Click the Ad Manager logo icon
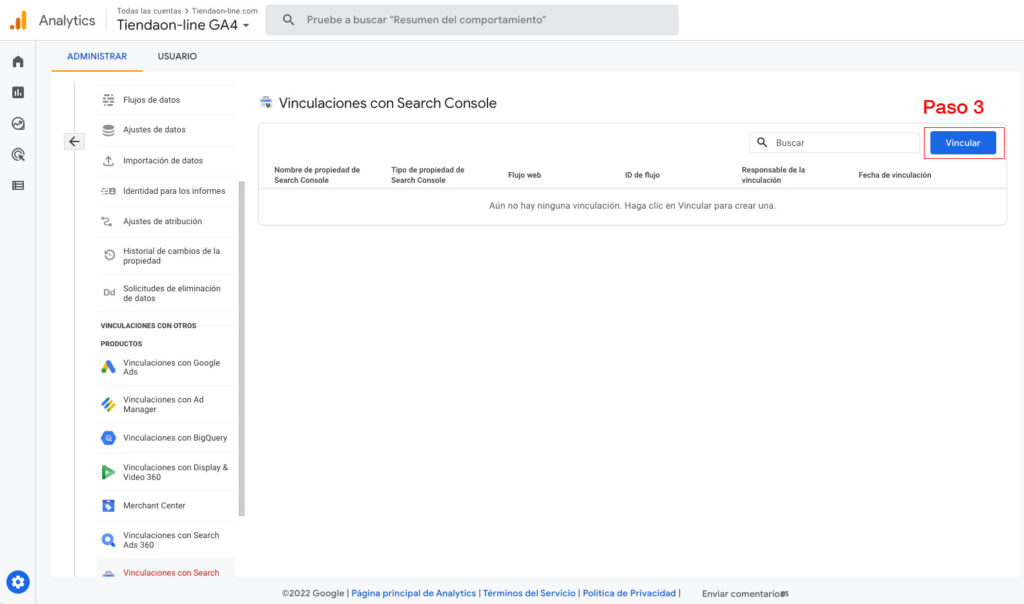The height and width of the screenshot is (604, 1024). [108, 404]
